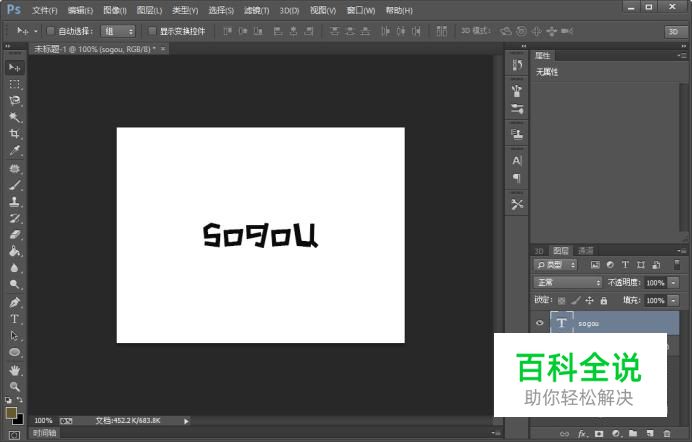The height and width of the screenshot is (442, 692).
Task: Close the 未标题-1 document tab
Action: point(163,49)
